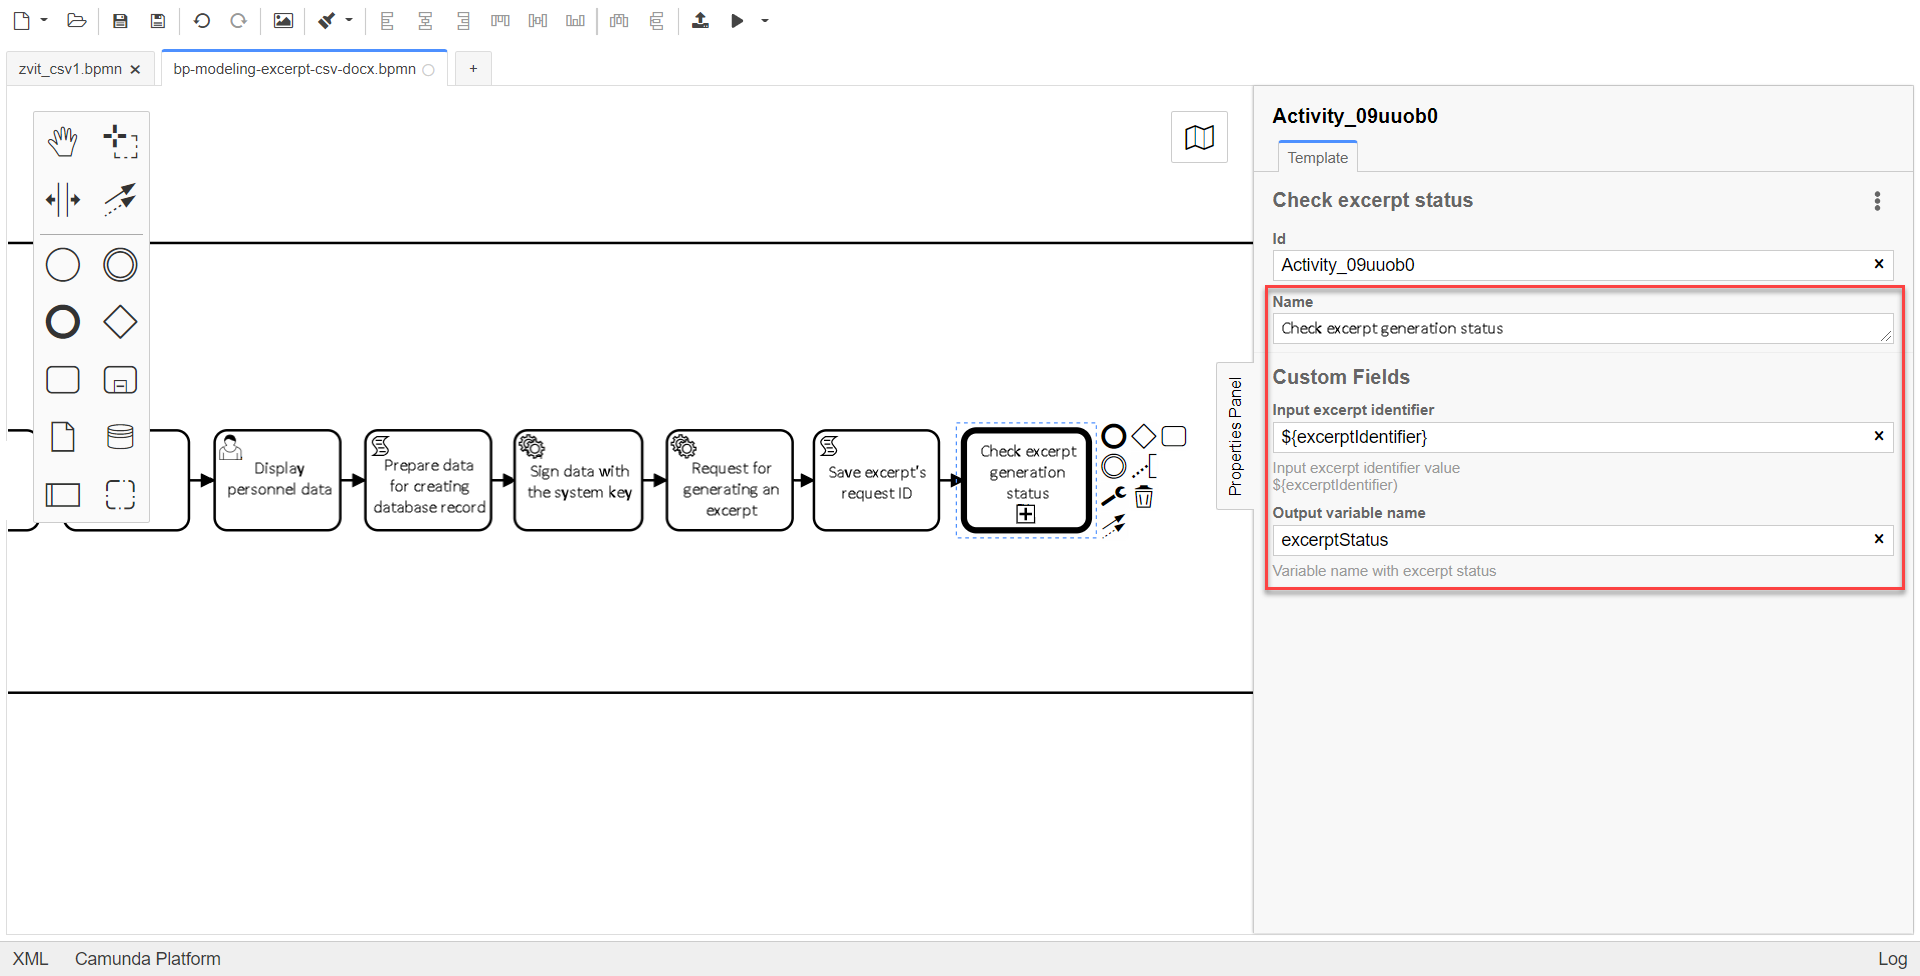Open the template options three-dot menu
The height and width of the screenshot is (976, 1920).
coord(1877,201)
